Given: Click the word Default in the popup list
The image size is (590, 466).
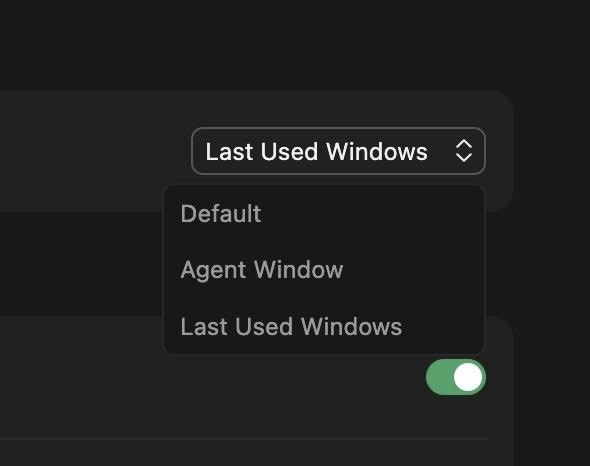Looking at the screenshot, I should 221,213.
